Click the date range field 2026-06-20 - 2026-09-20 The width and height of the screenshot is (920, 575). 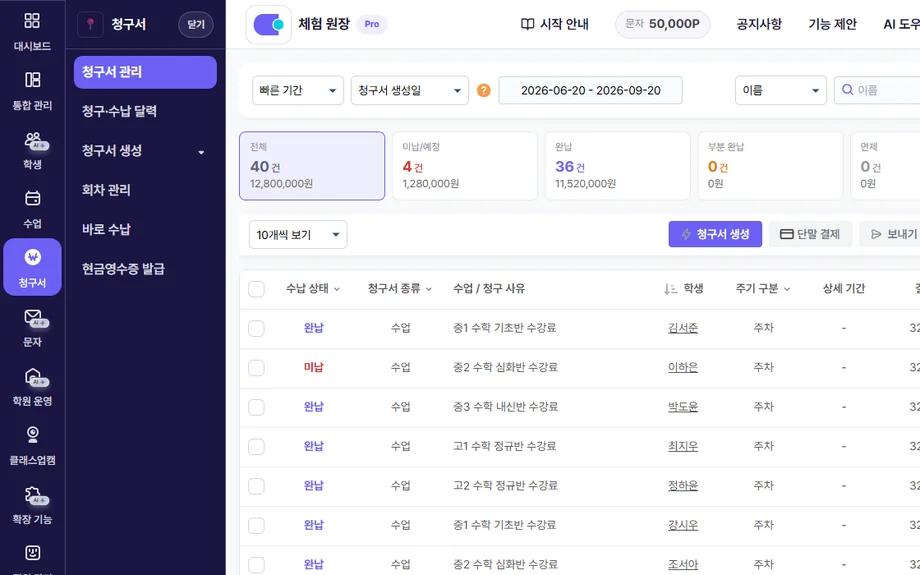590,90
